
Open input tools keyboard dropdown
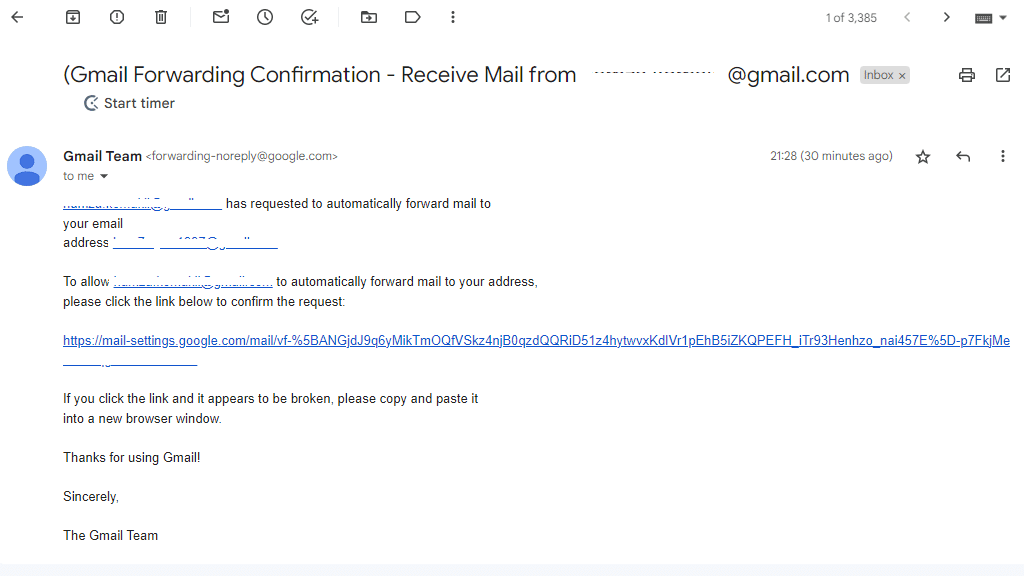[x=1003, y=17]
